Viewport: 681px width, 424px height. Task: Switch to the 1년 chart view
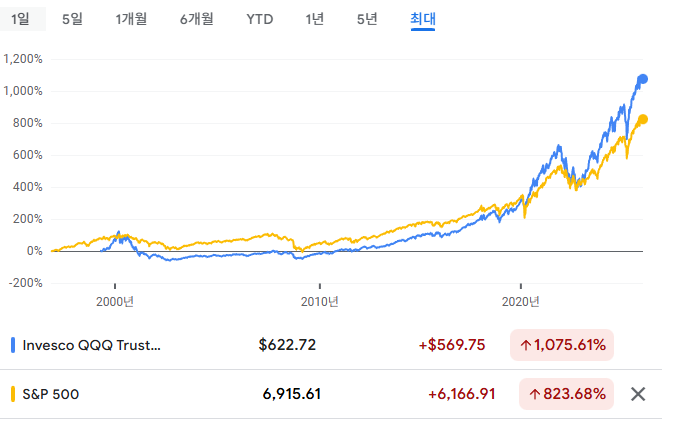pos(315,19)
